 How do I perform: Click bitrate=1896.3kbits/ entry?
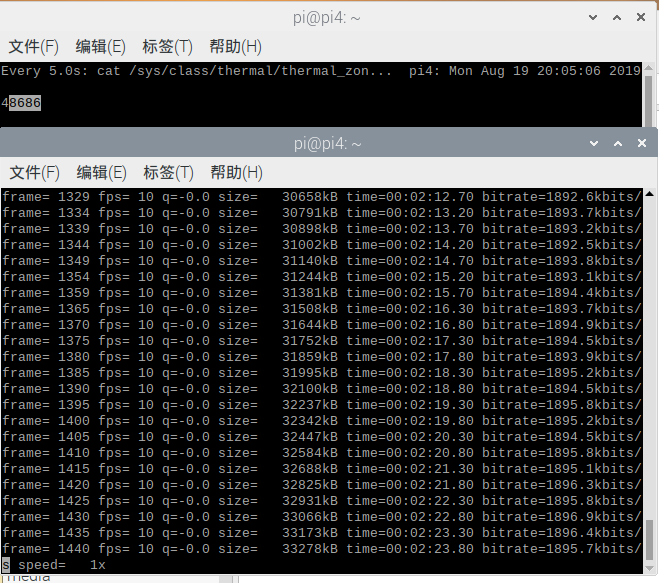[x=561, y=485]
